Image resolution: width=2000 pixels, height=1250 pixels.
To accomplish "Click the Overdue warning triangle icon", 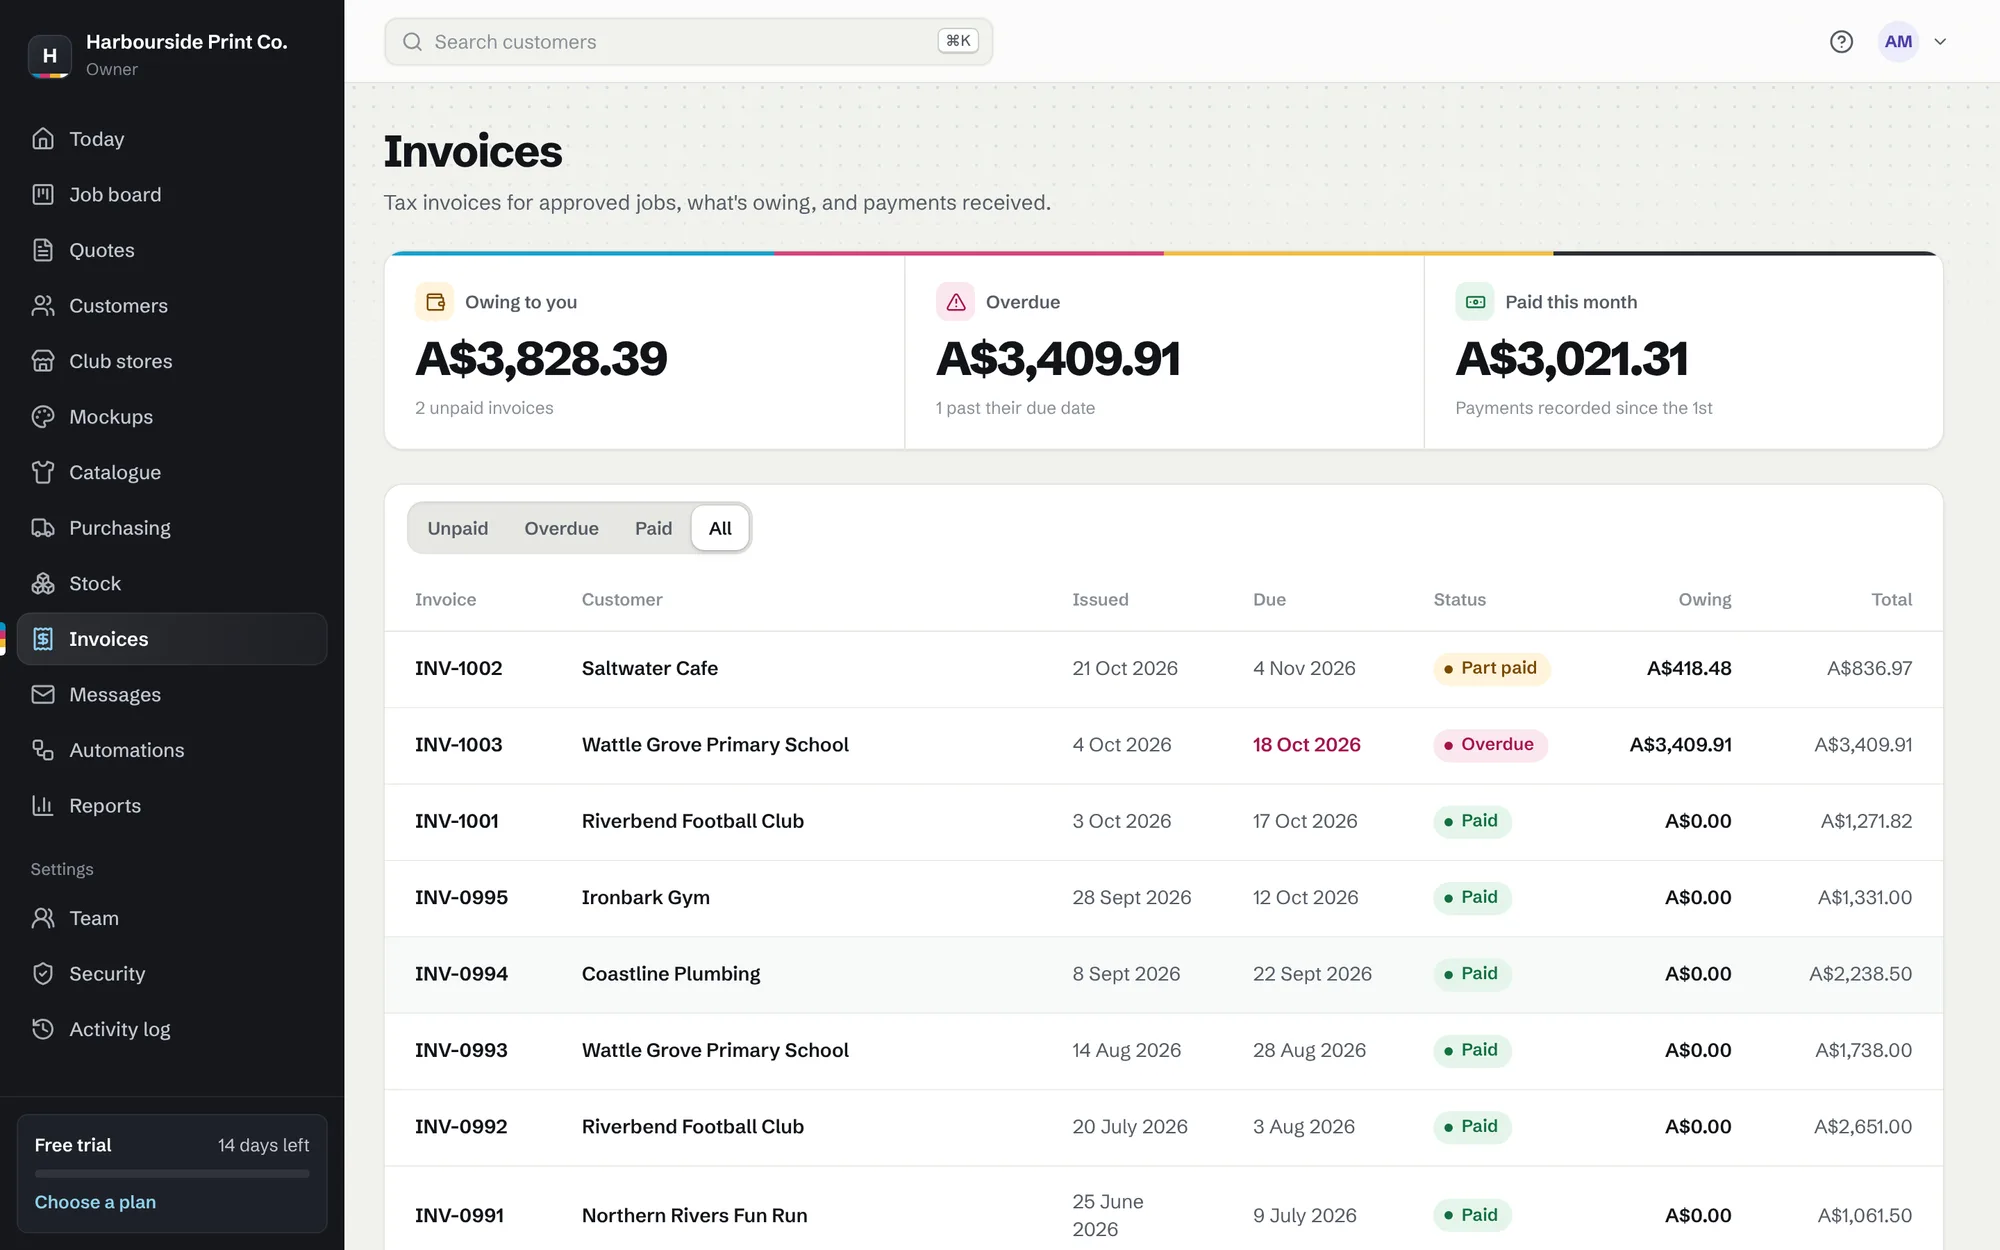I will click(955, 302).
